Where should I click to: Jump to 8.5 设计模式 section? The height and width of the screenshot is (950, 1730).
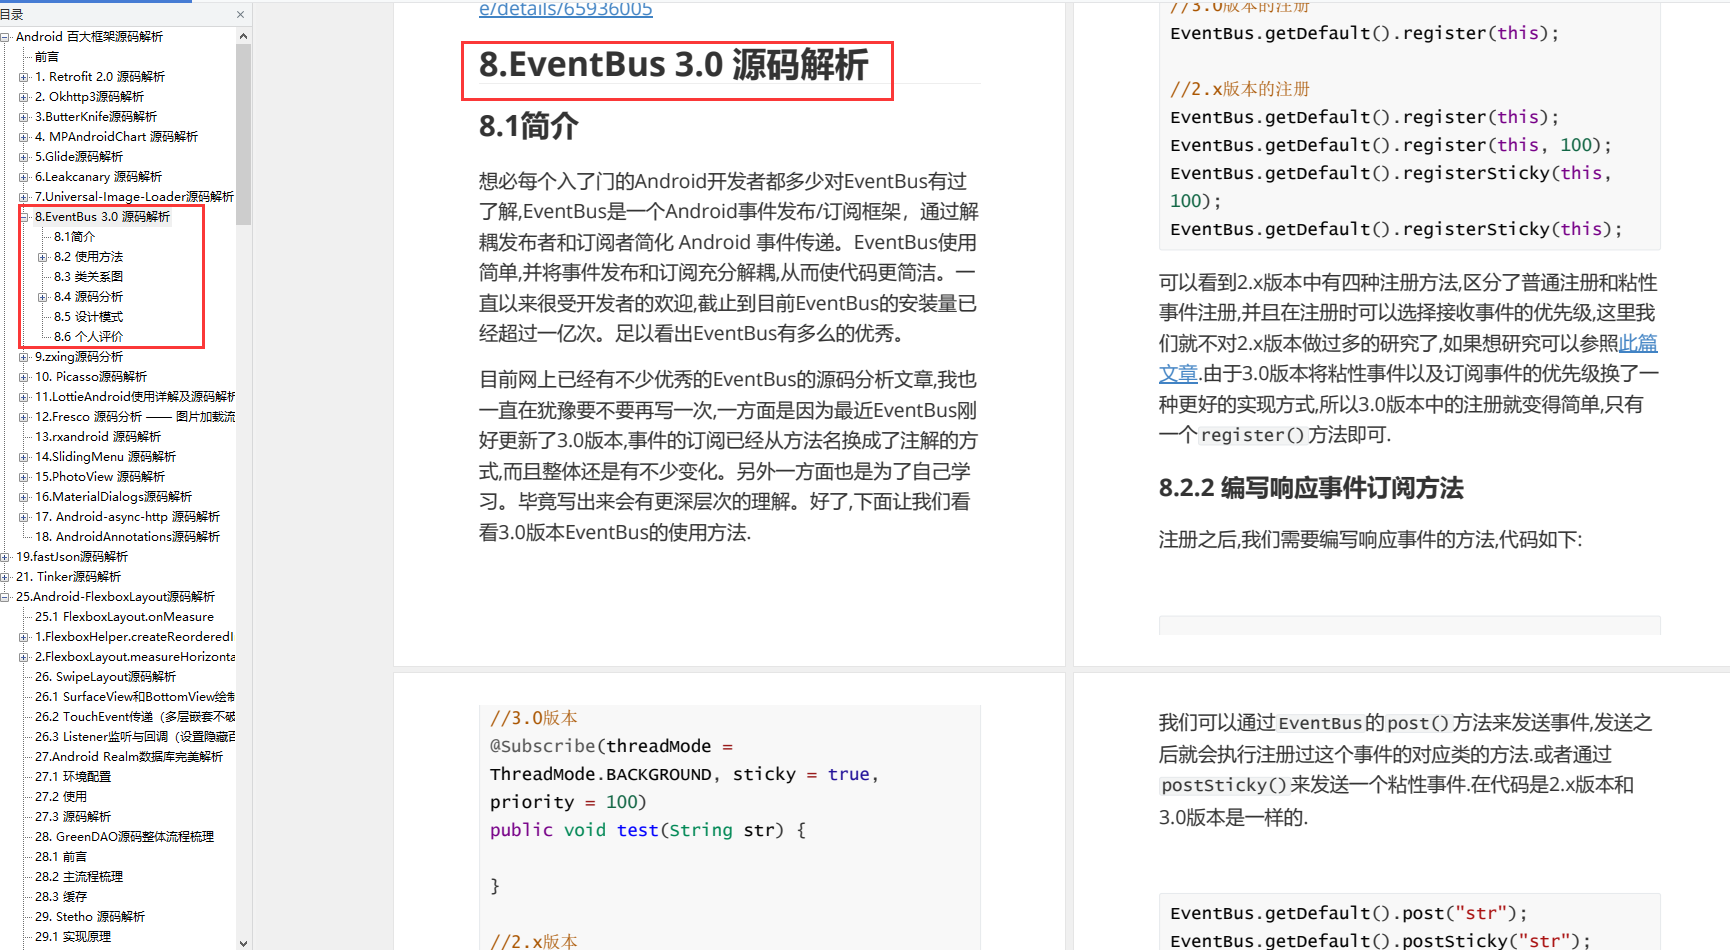pyautogui.click(x=89, y=317)
